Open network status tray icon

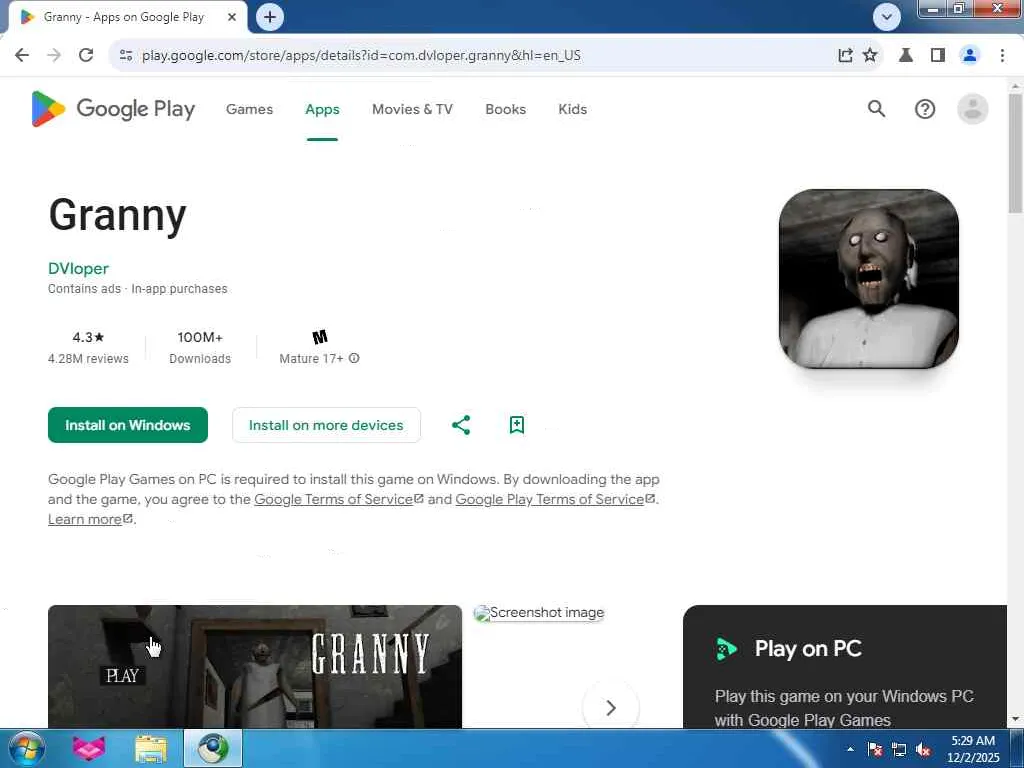coord(899,749)
